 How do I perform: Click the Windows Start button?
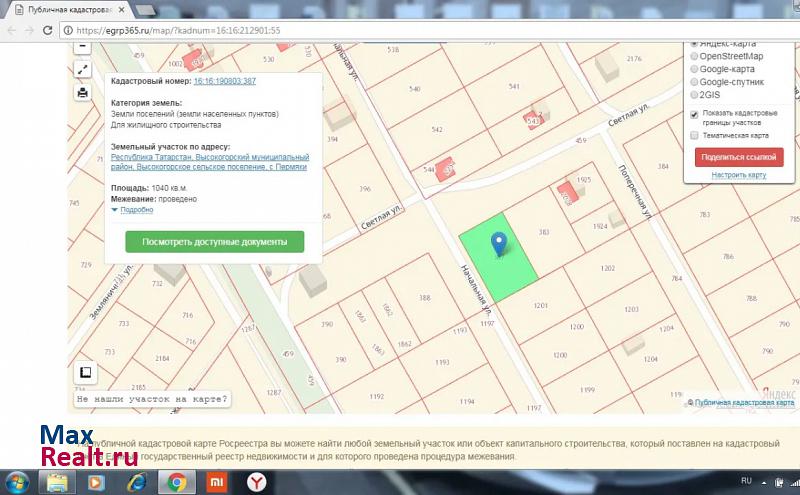[18, 482]
